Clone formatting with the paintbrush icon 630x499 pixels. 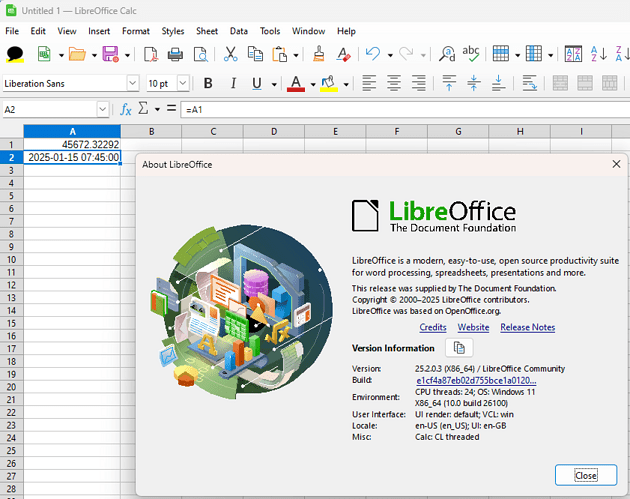coord(319,54)
